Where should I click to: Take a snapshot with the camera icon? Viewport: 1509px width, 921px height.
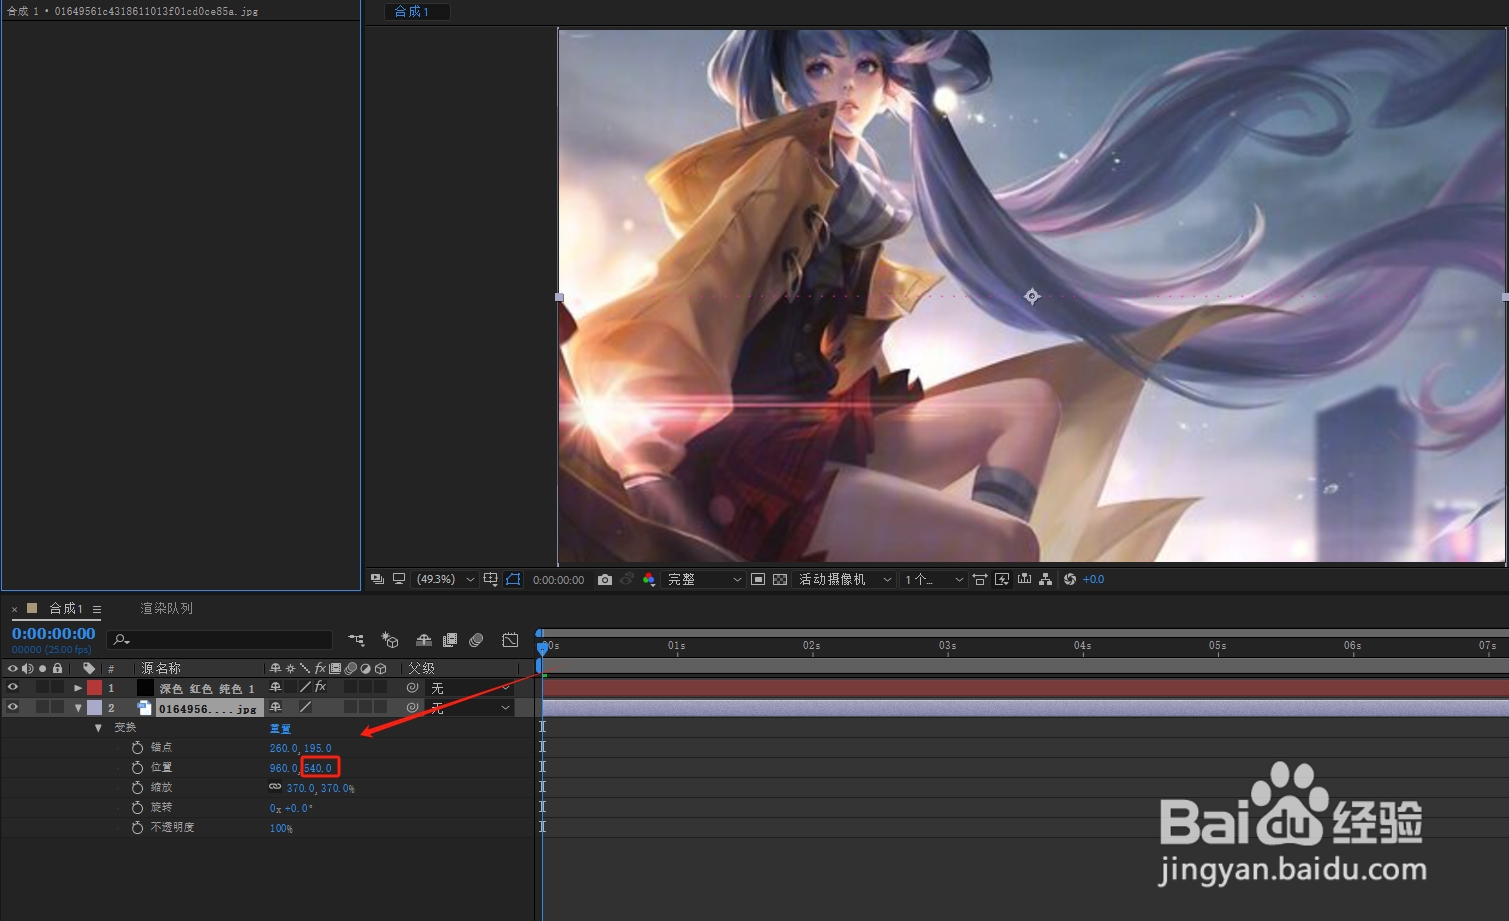point(604,579)
